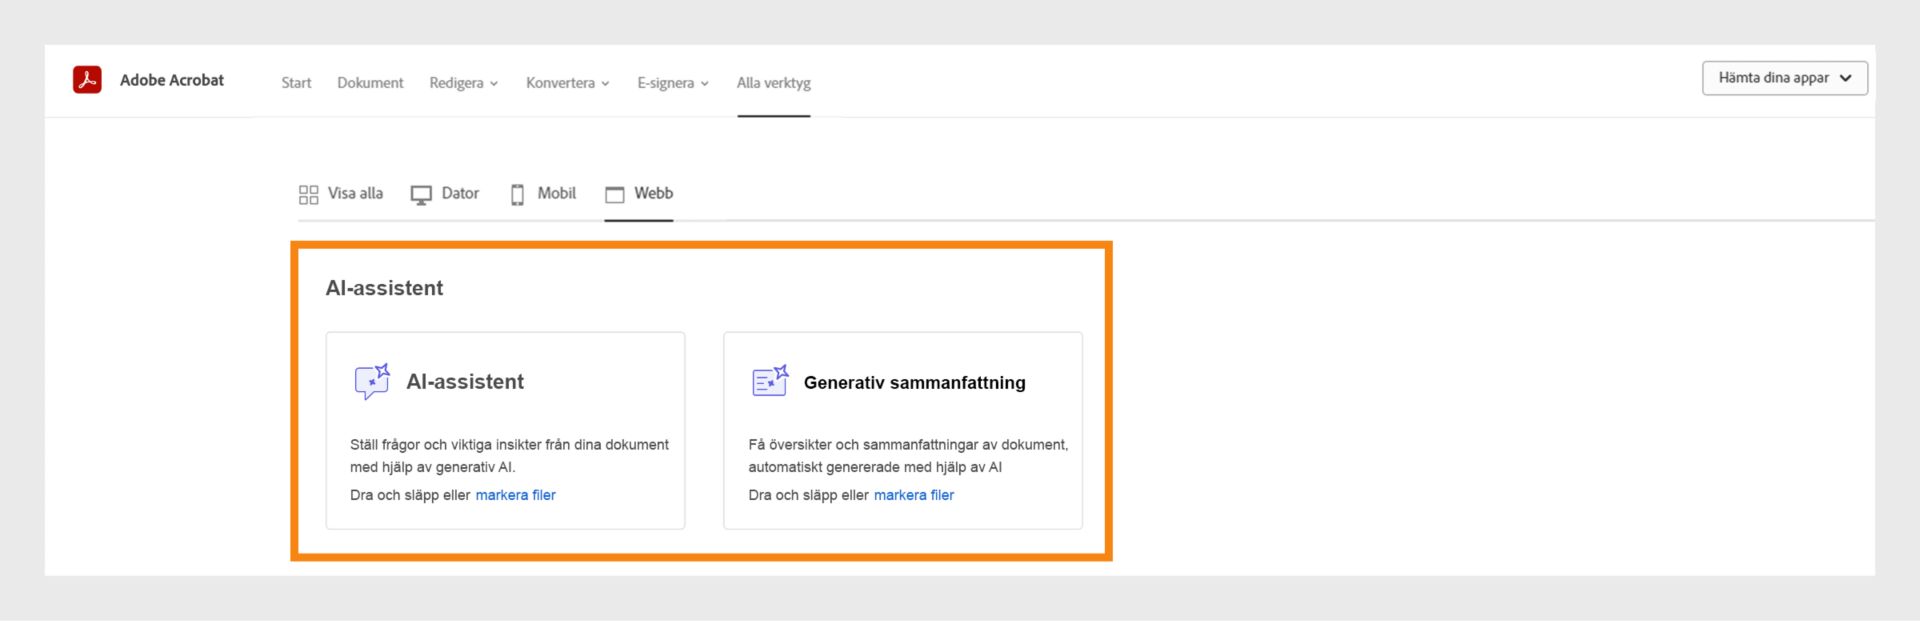Click the Generativ sammanfattning card title

pos(914,382)
